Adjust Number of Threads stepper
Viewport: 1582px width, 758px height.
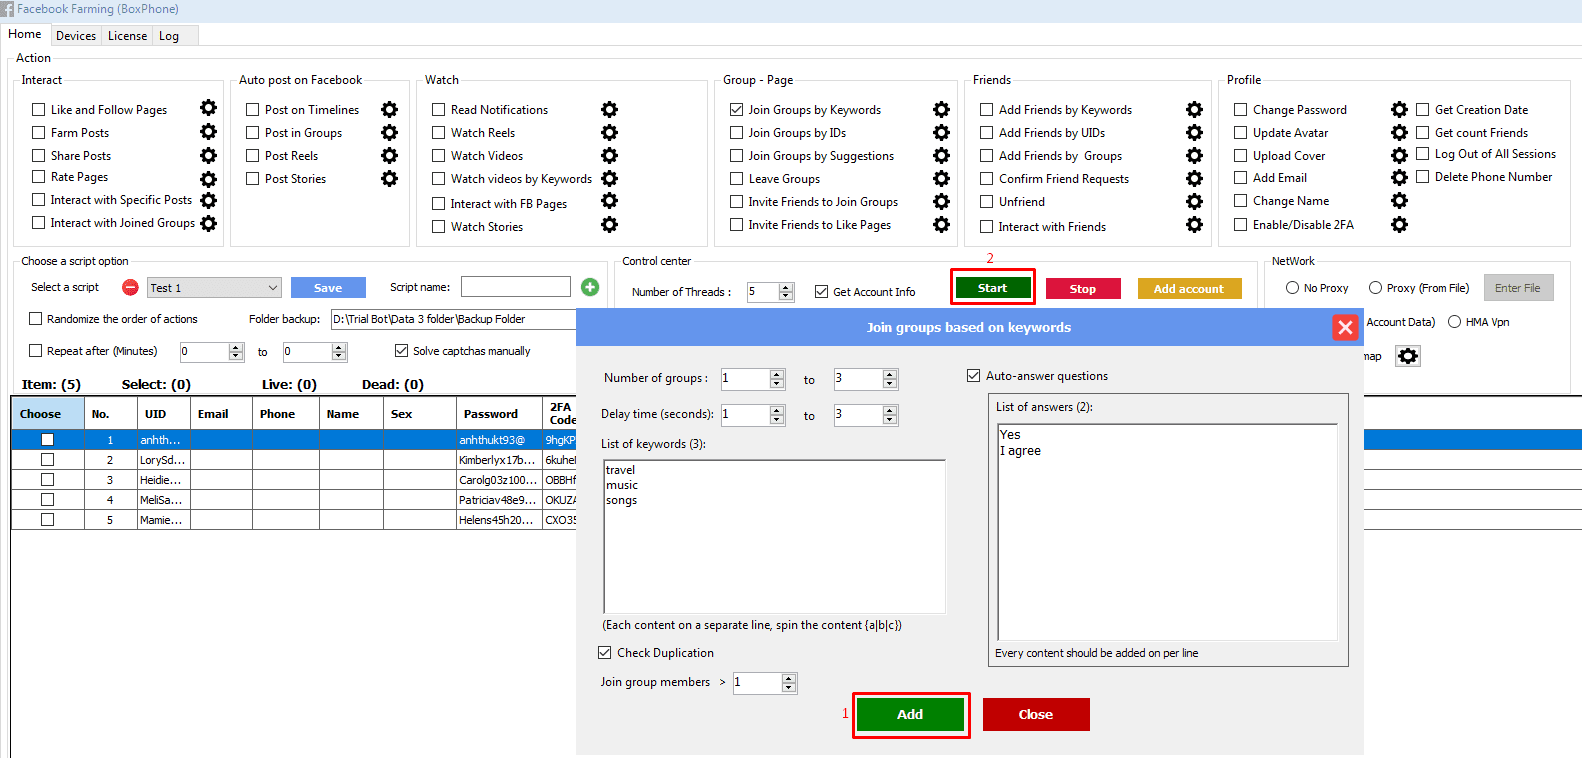click(786, 291)
